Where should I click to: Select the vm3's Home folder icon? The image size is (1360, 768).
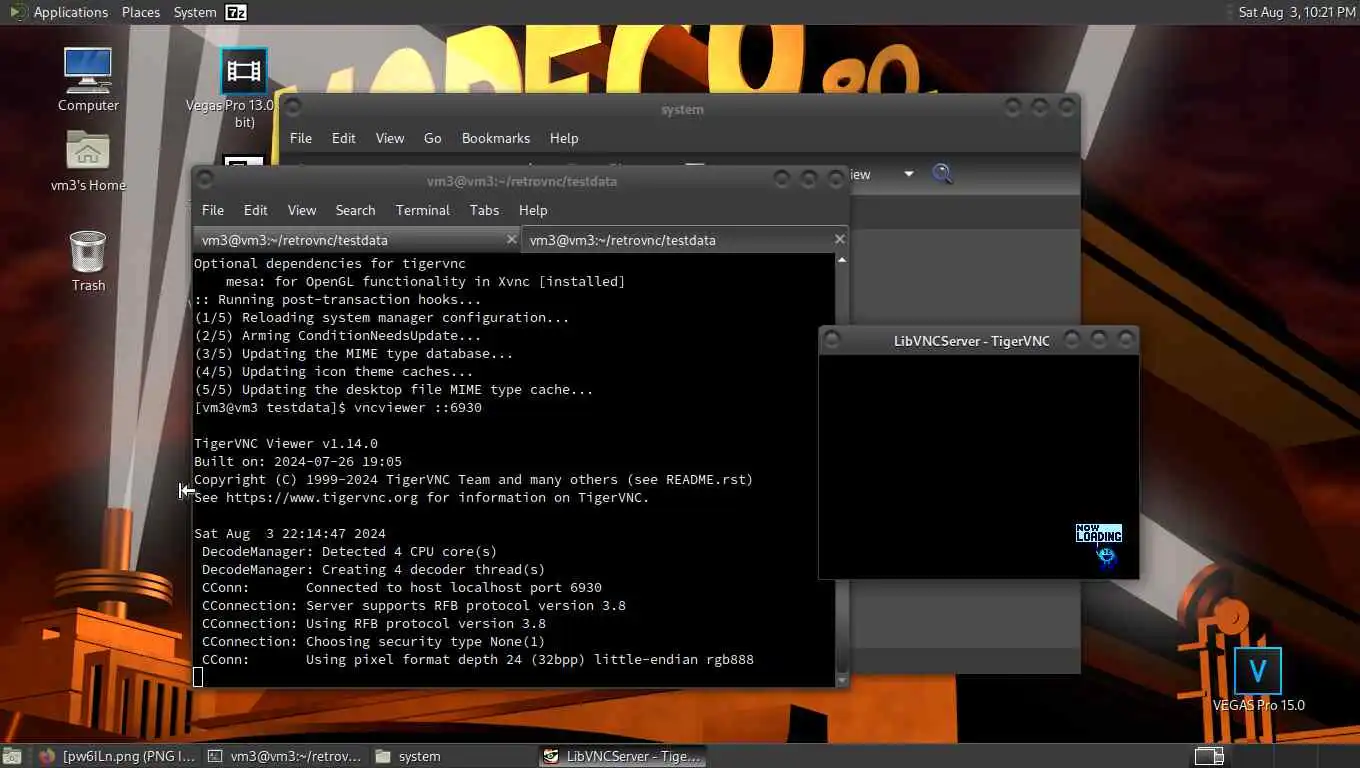(88, 160)
